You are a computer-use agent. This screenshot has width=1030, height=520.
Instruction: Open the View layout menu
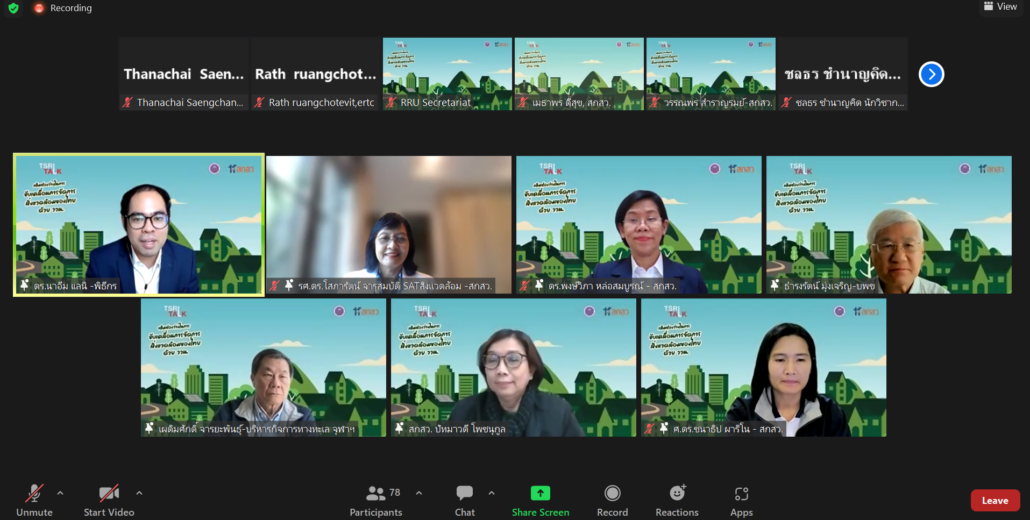click(x=999, y=7)
